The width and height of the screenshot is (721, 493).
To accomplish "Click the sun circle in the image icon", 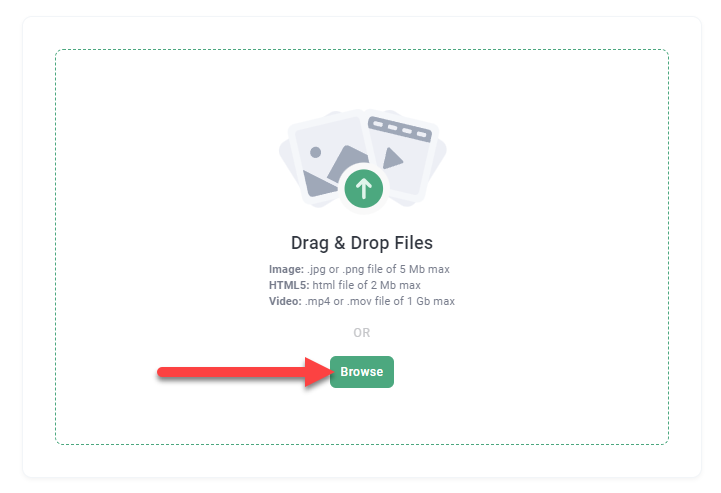I will click(x=315, y=152).
